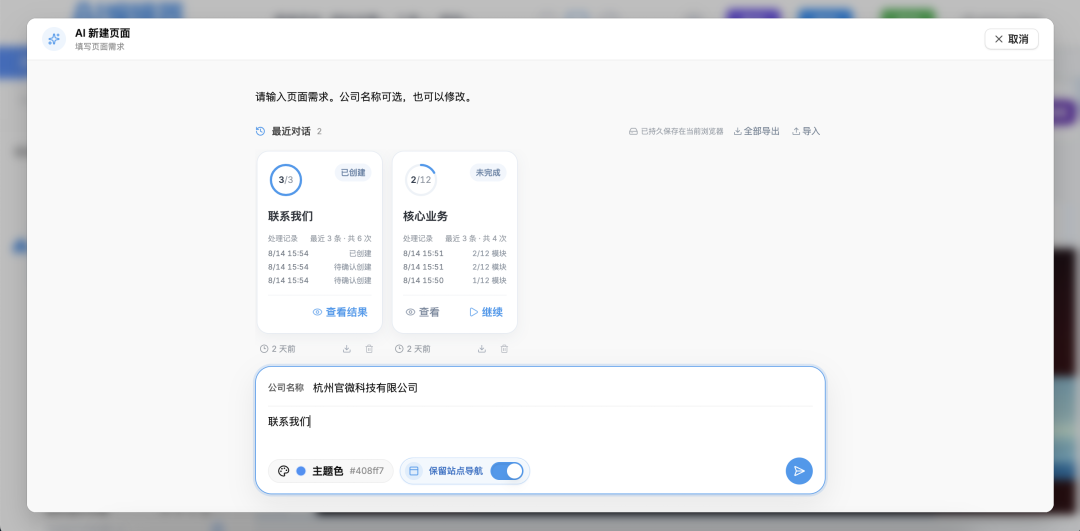Click the 未完成 status badge

(x=488, y=173)
